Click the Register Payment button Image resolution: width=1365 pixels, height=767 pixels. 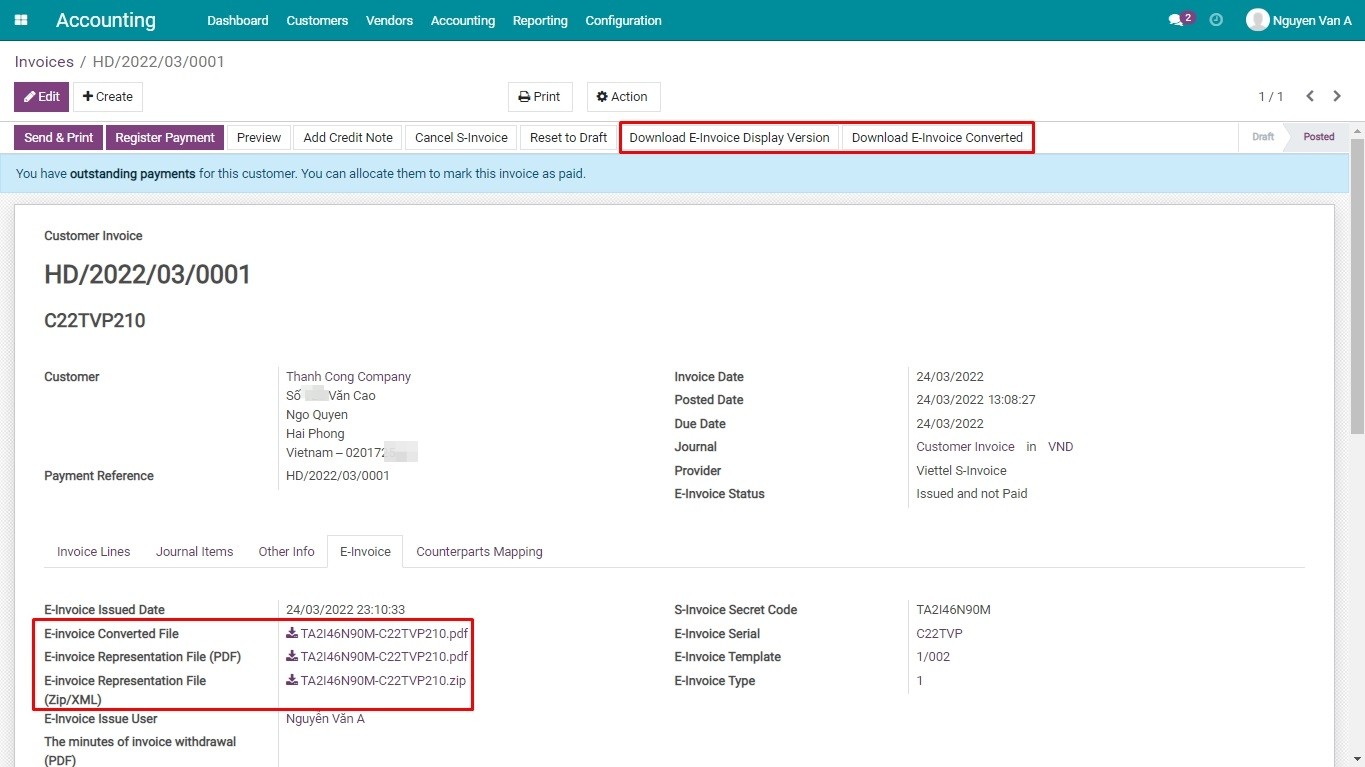tap(164, 137)
